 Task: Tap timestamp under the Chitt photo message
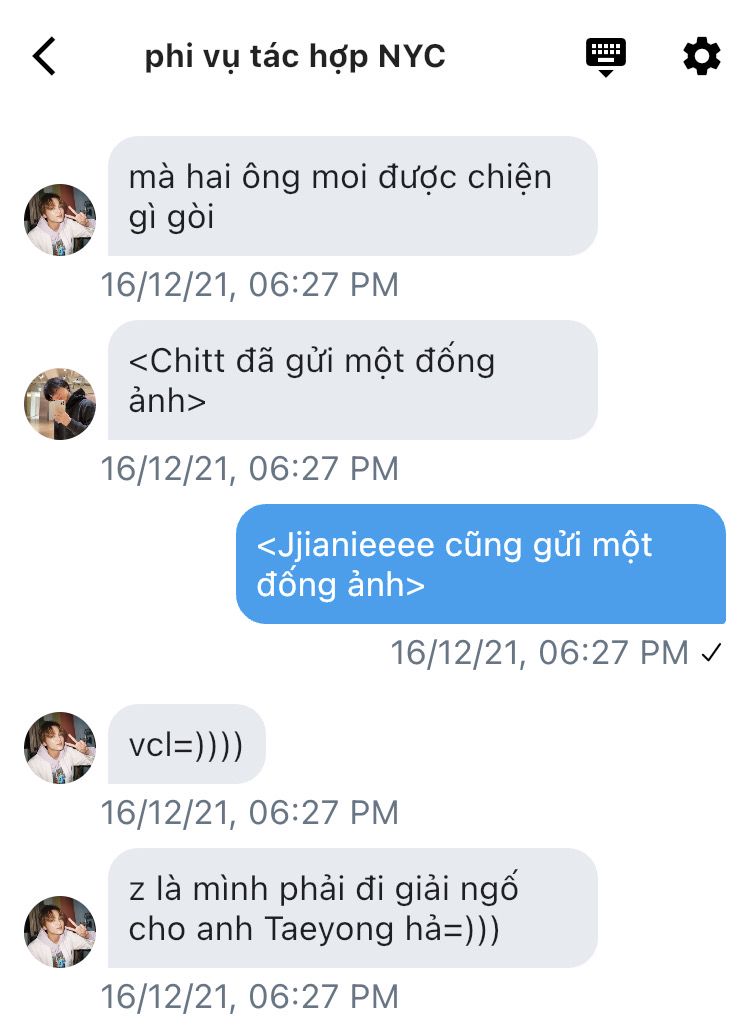[x=249, y=469]
